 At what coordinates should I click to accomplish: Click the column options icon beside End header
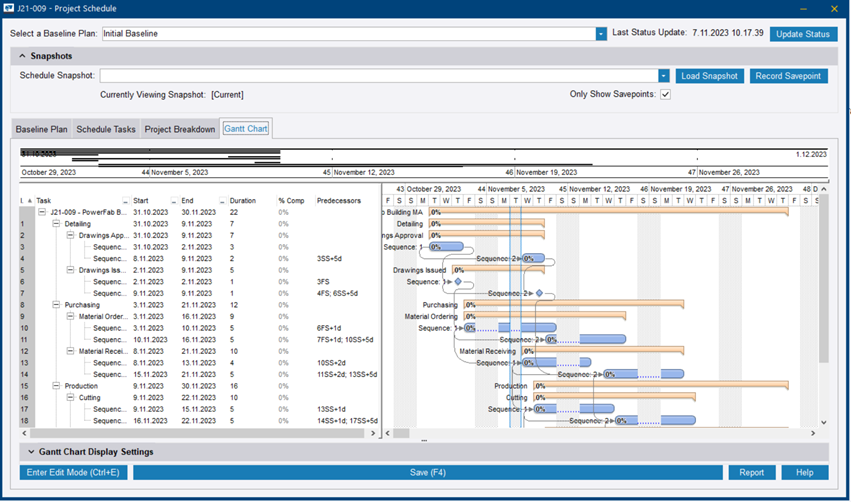[x=222, y=201]
